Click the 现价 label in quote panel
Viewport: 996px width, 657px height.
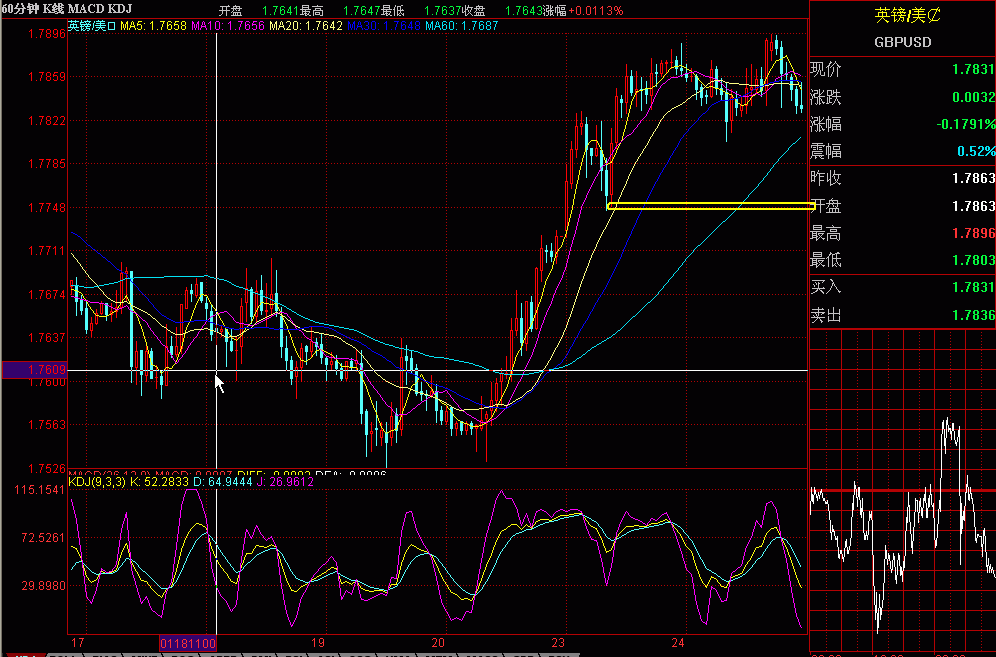point(826,69)
